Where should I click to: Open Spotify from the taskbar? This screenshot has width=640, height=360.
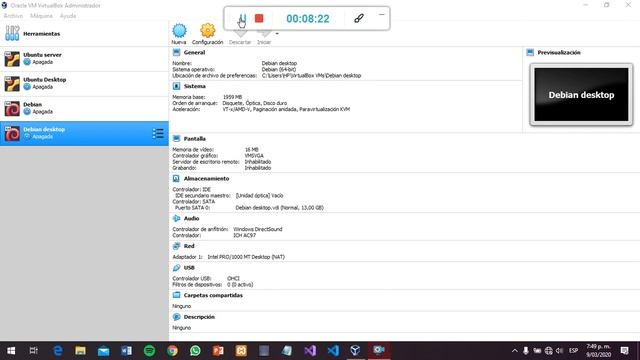(149, 351)
